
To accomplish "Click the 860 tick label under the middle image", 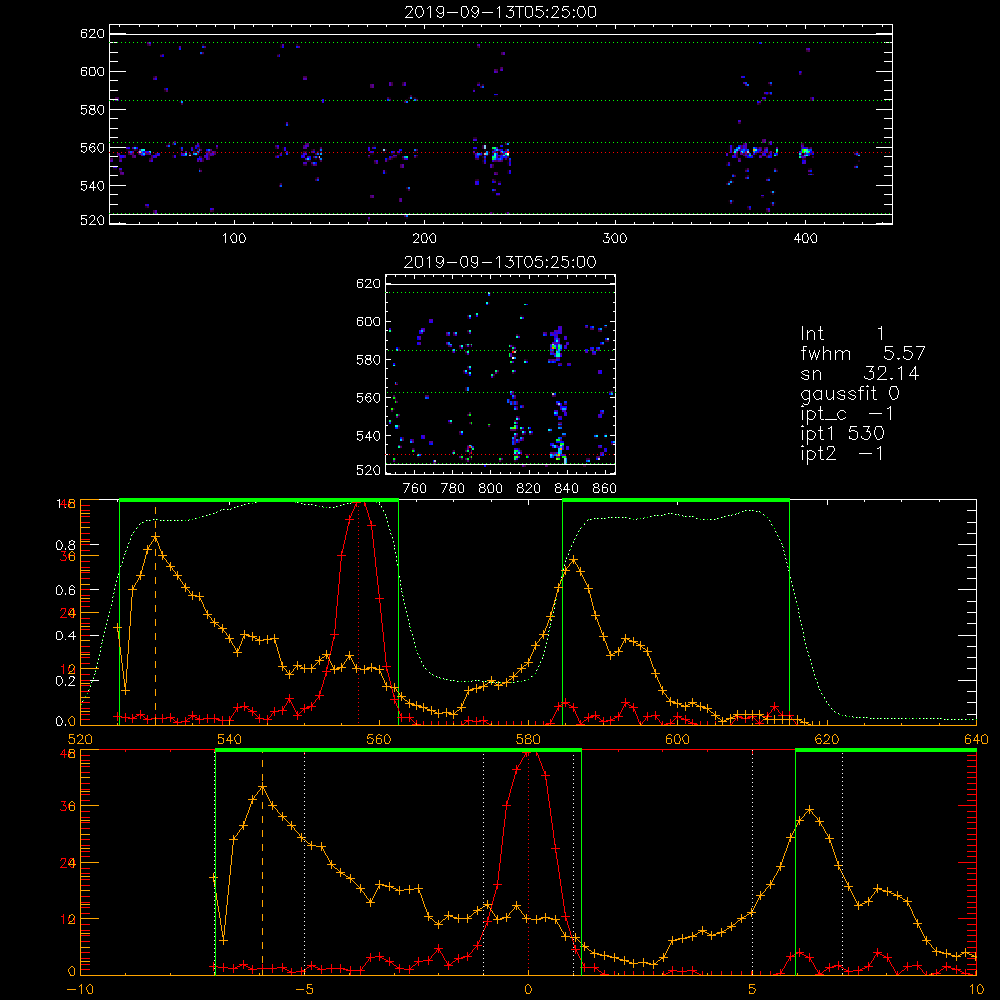I will tap(605, 489).
